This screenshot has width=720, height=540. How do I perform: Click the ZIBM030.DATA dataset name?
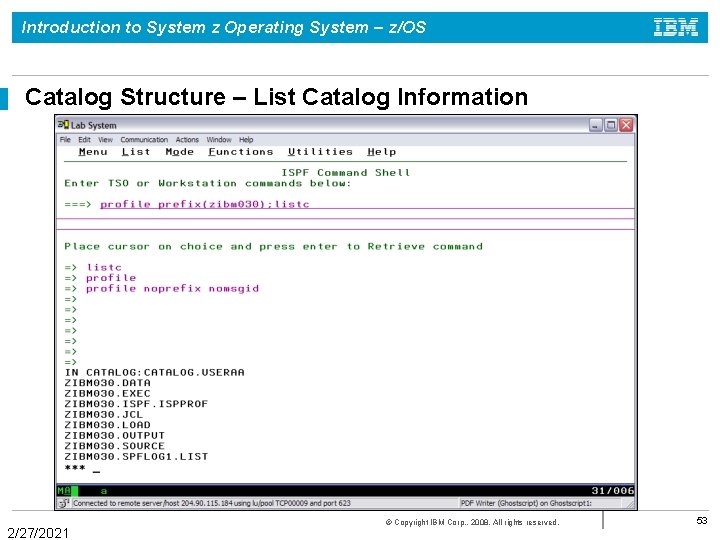coord(107,383)
